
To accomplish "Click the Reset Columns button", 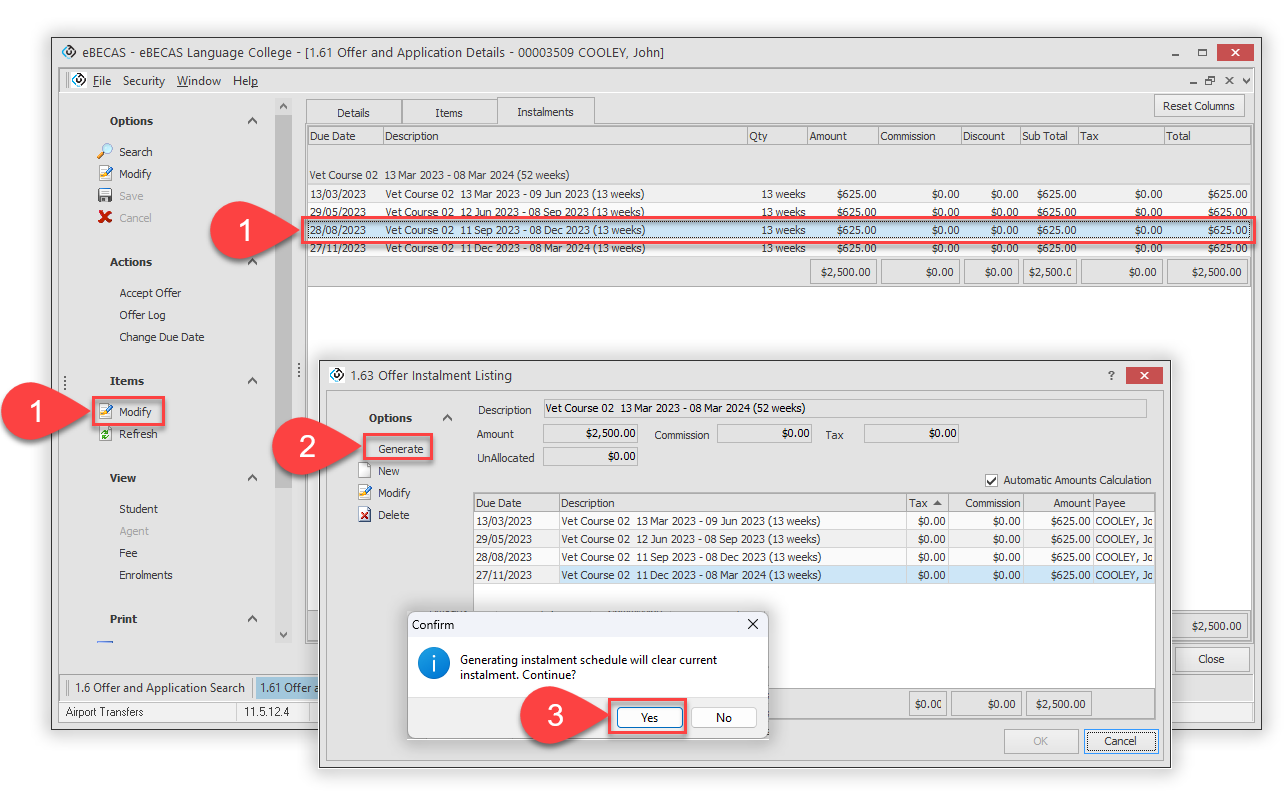I will click(x=1199, y=106).
